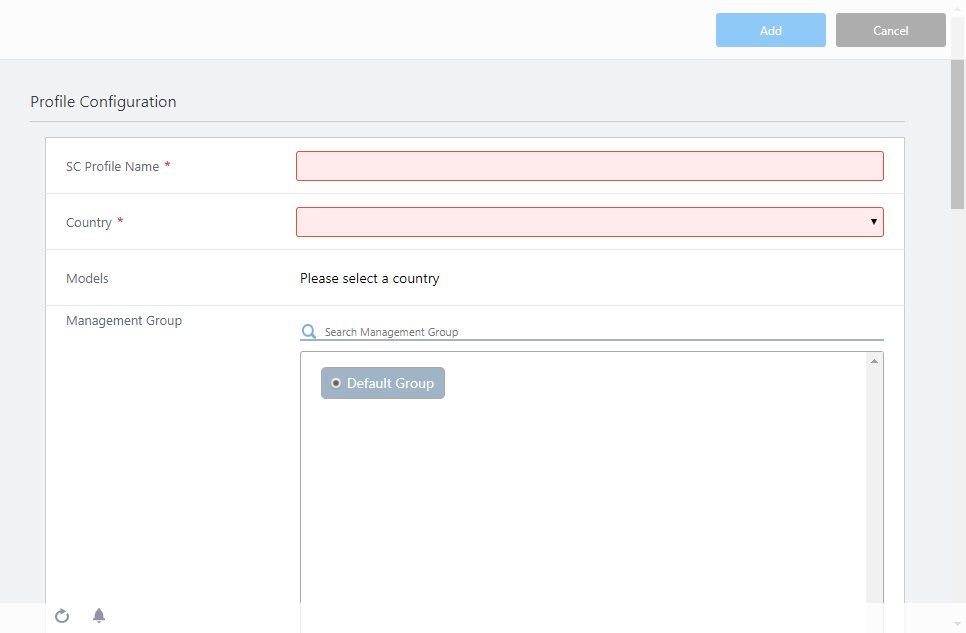
Task: Click the Add button
Action: coord(770,30)
